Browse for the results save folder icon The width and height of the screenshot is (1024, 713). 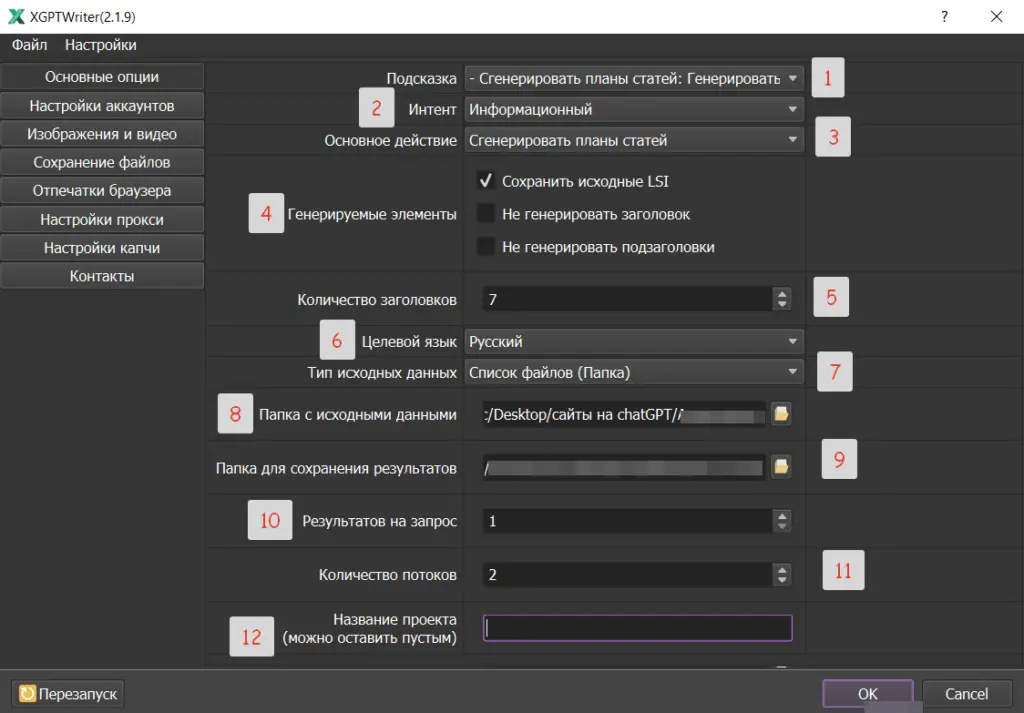pyautogui.click(x=781, y=467)
